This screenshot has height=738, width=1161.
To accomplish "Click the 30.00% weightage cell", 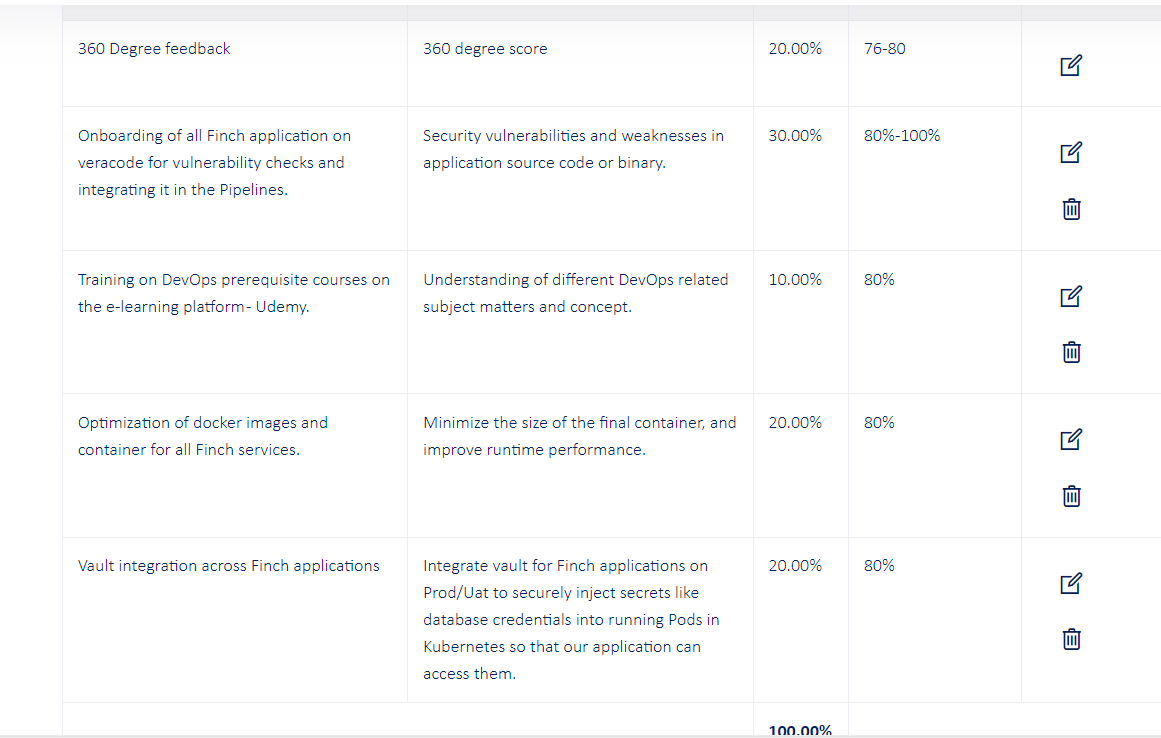I will pos(795,136).
